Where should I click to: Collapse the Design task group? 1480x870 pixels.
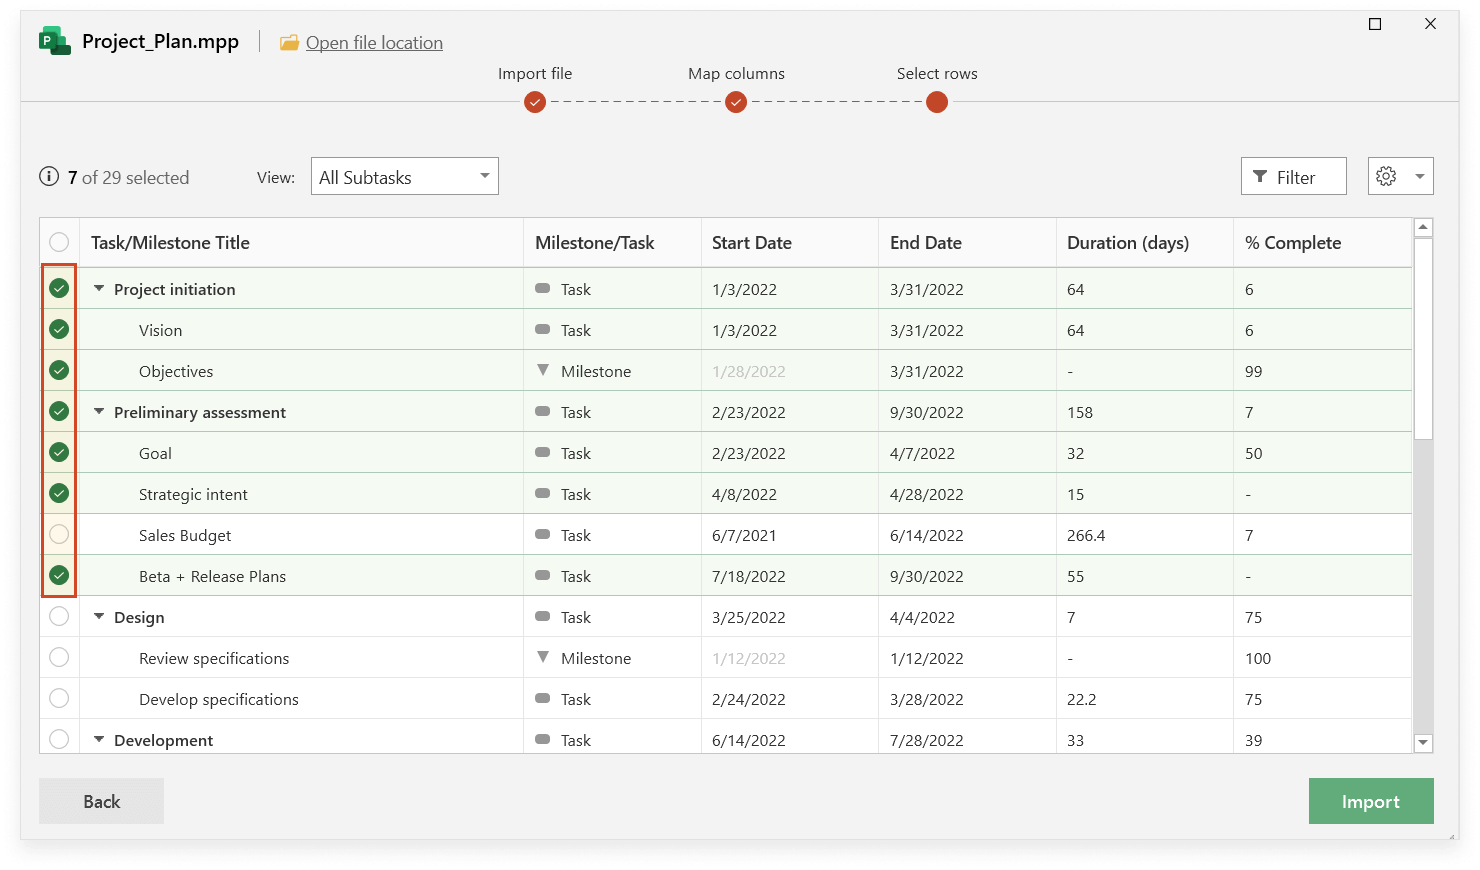click(x=98, y=616)
